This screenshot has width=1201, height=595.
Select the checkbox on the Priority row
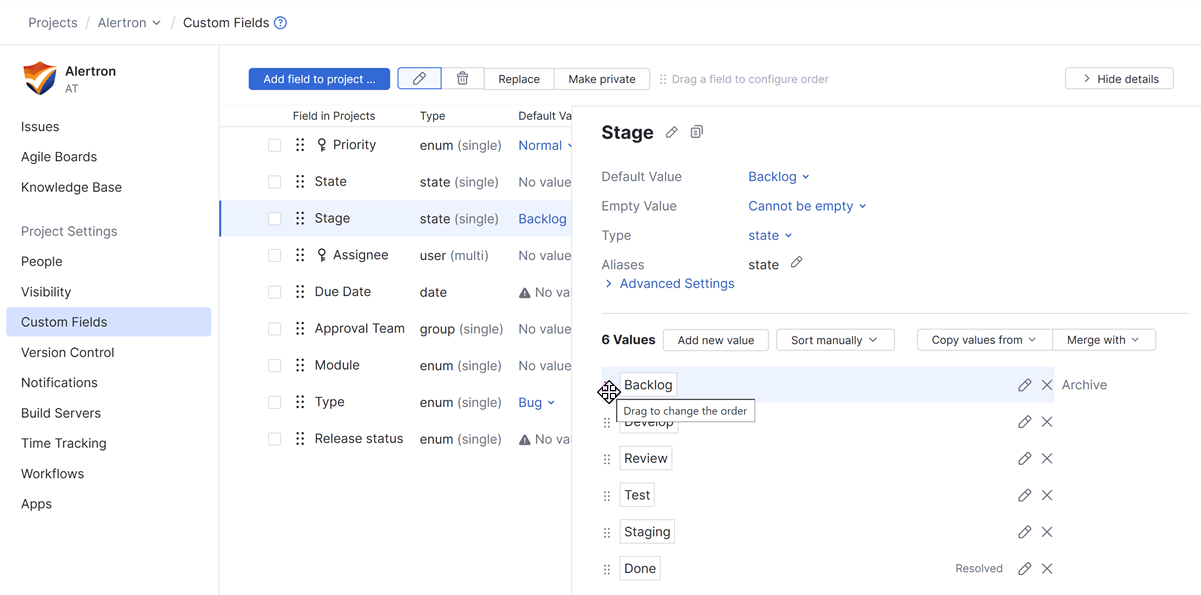coord(275,144)
